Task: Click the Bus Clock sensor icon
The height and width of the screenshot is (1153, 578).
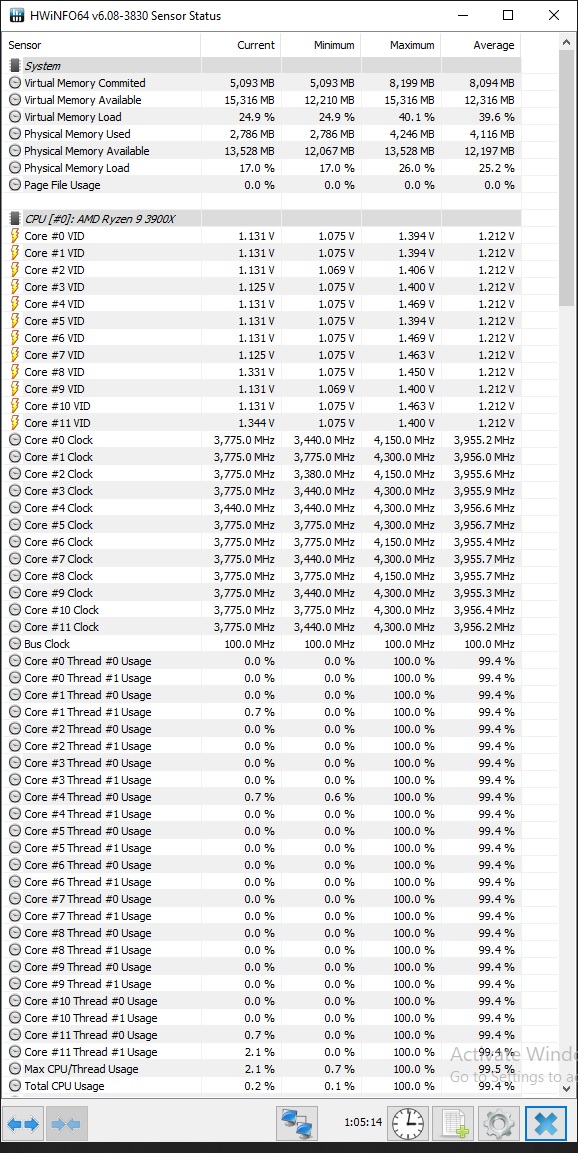Action: click(x=15, y=644)
